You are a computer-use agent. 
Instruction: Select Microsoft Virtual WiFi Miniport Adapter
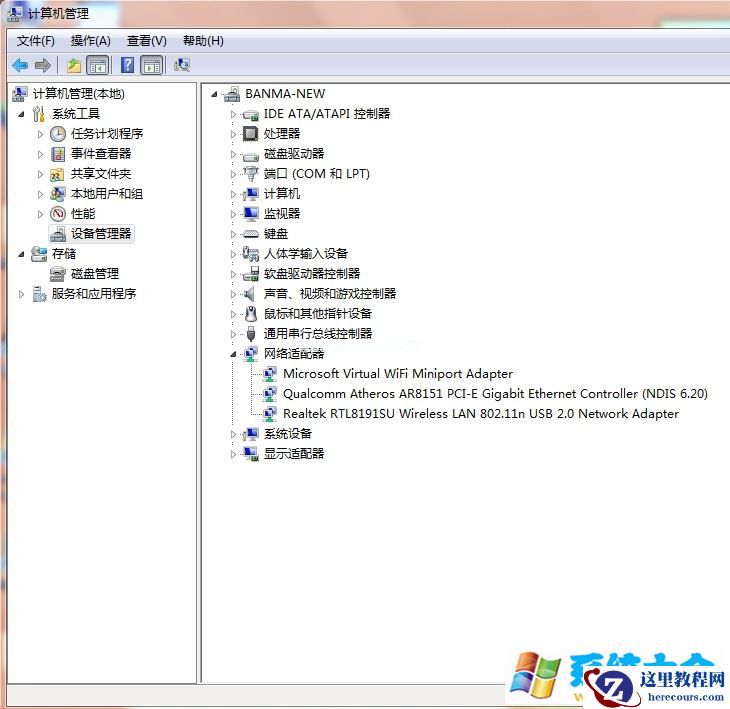[398, 374]
